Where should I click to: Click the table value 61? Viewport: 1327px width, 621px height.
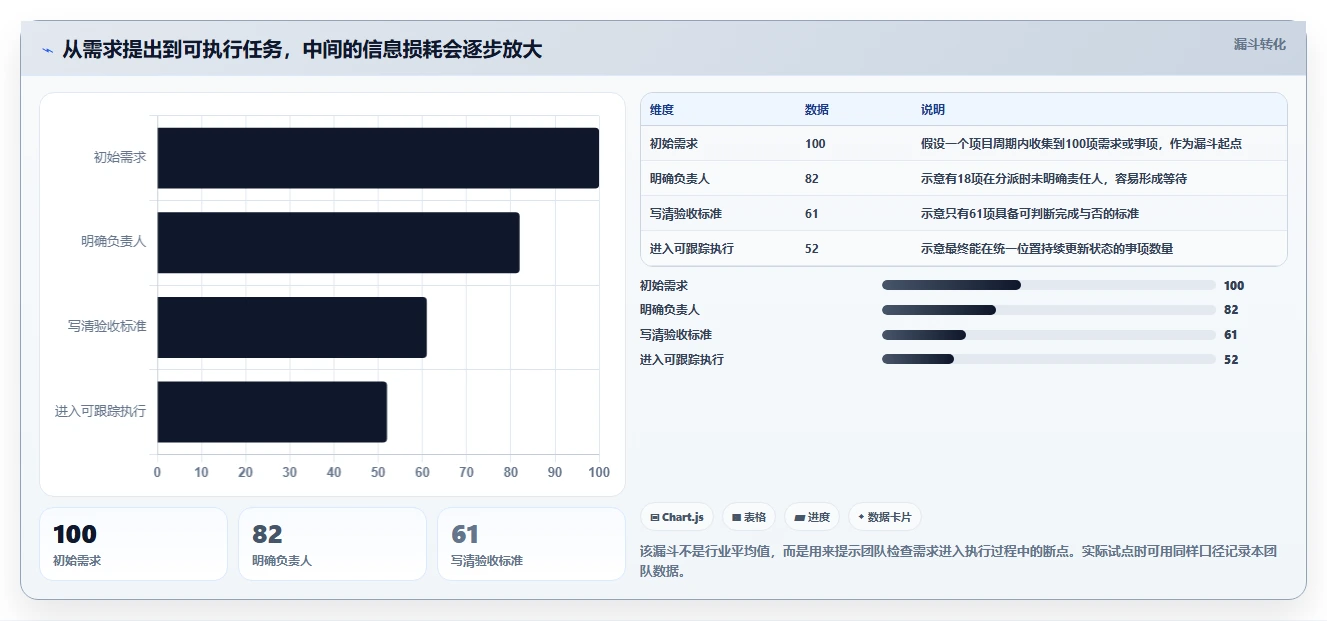(812, 214)
